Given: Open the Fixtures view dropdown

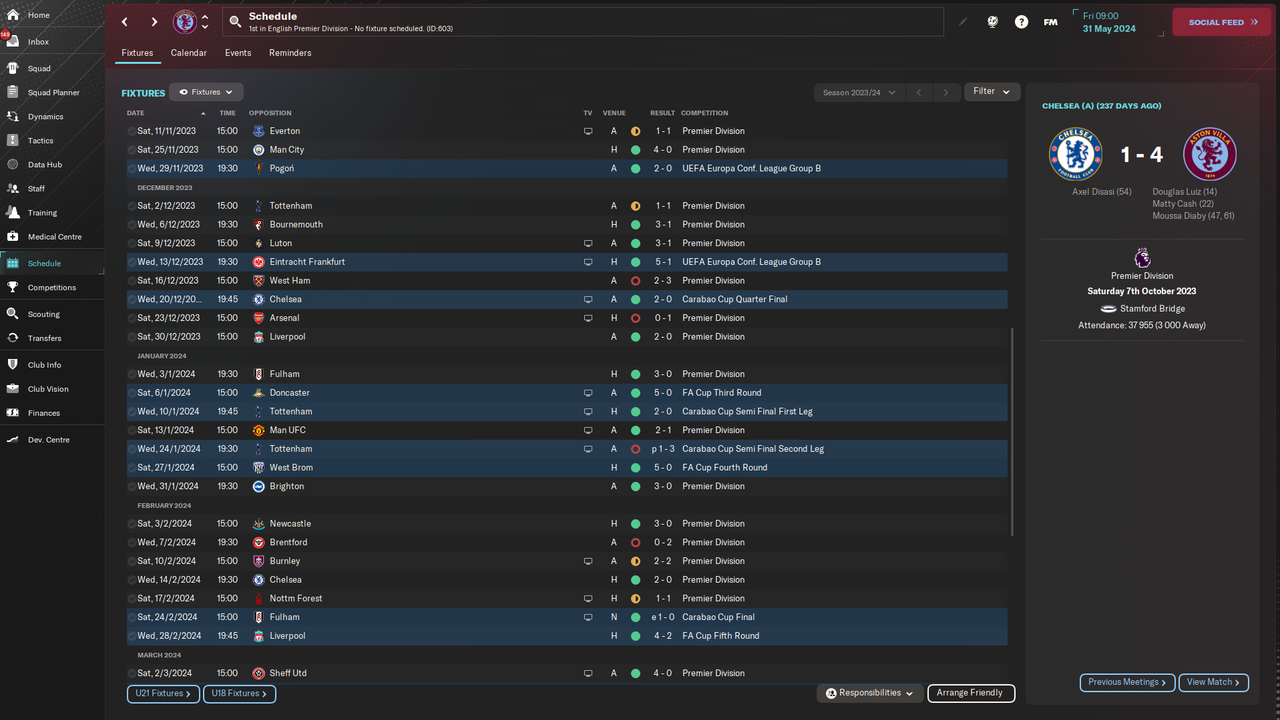Looking at the screenshot, I should point(206,92).
